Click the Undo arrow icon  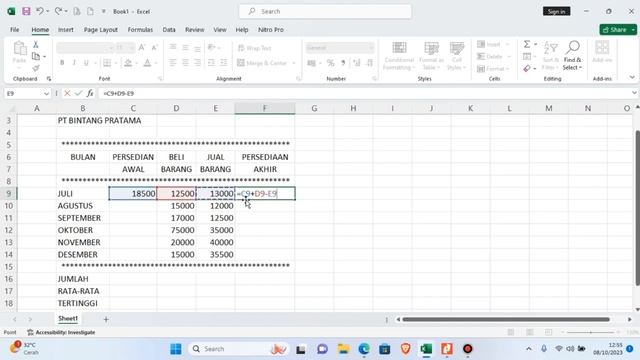(40, 11)
